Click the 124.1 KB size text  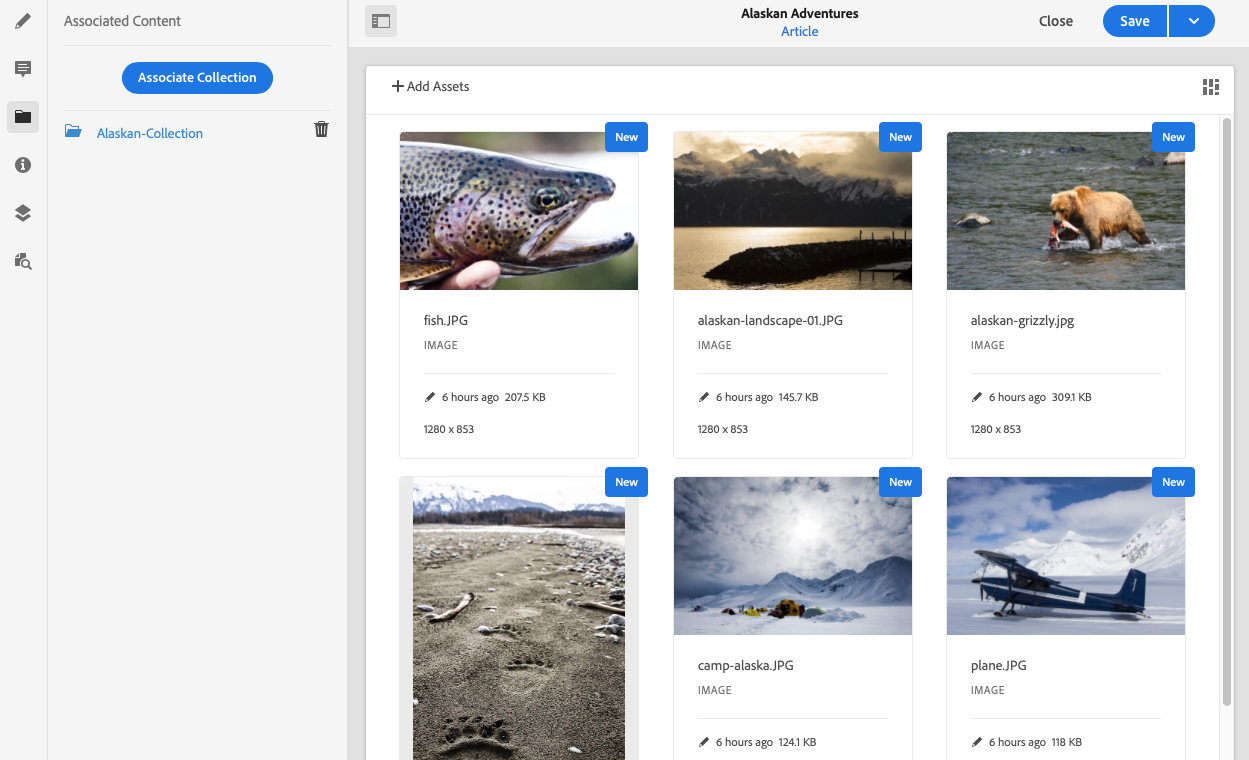(797, 742)
